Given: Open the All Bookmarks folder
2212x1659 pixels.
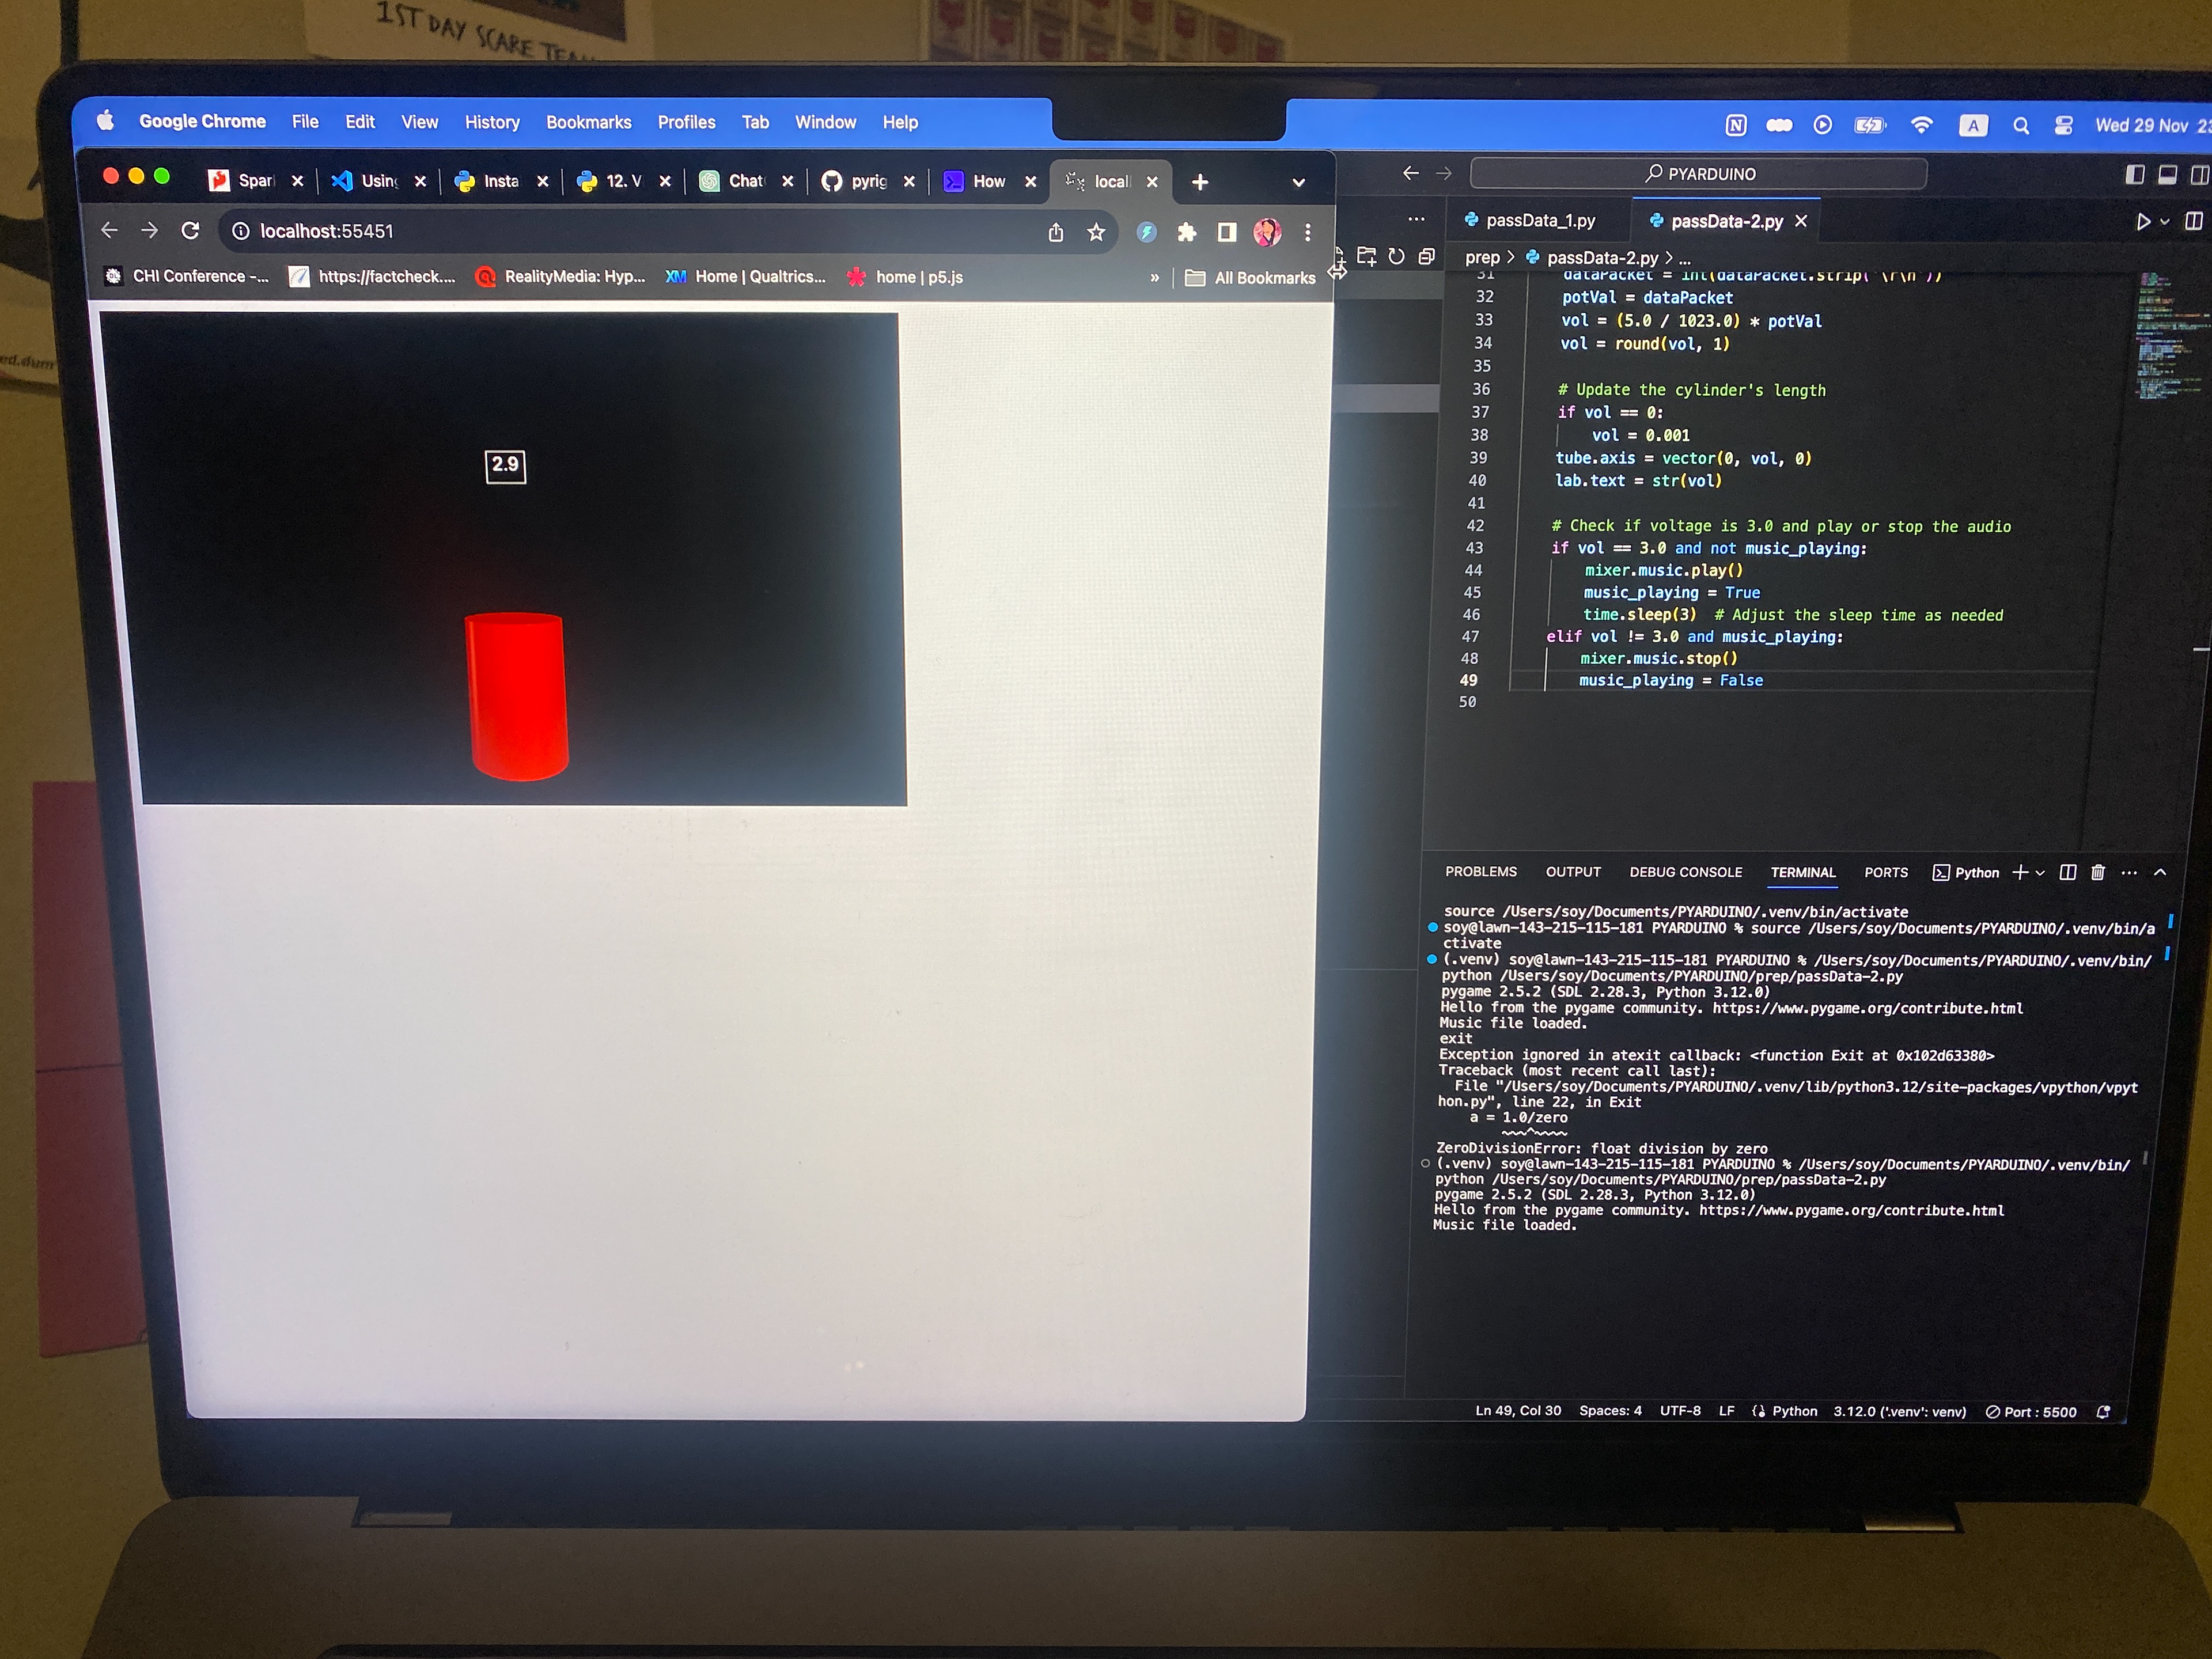Looking at the screenshot, I should pyautogui.click(x=1251, y=278).
